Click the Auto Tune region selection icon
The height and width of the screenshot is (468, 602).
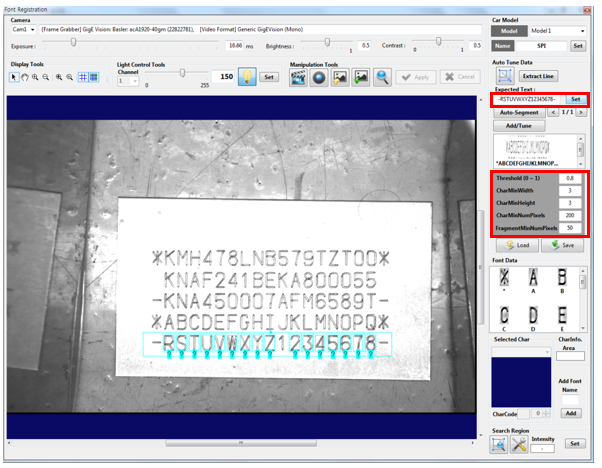click(x=503, y=76)
